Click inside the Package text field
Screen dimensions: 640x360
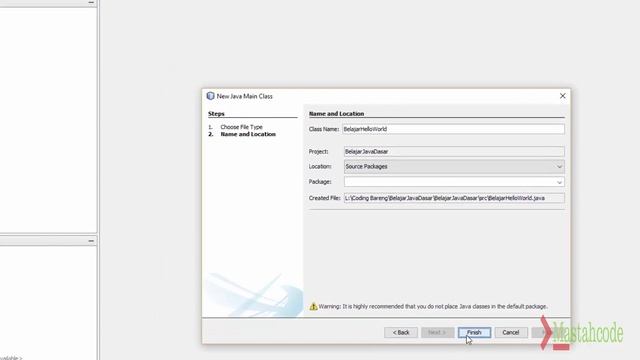(x=449, y=182)
